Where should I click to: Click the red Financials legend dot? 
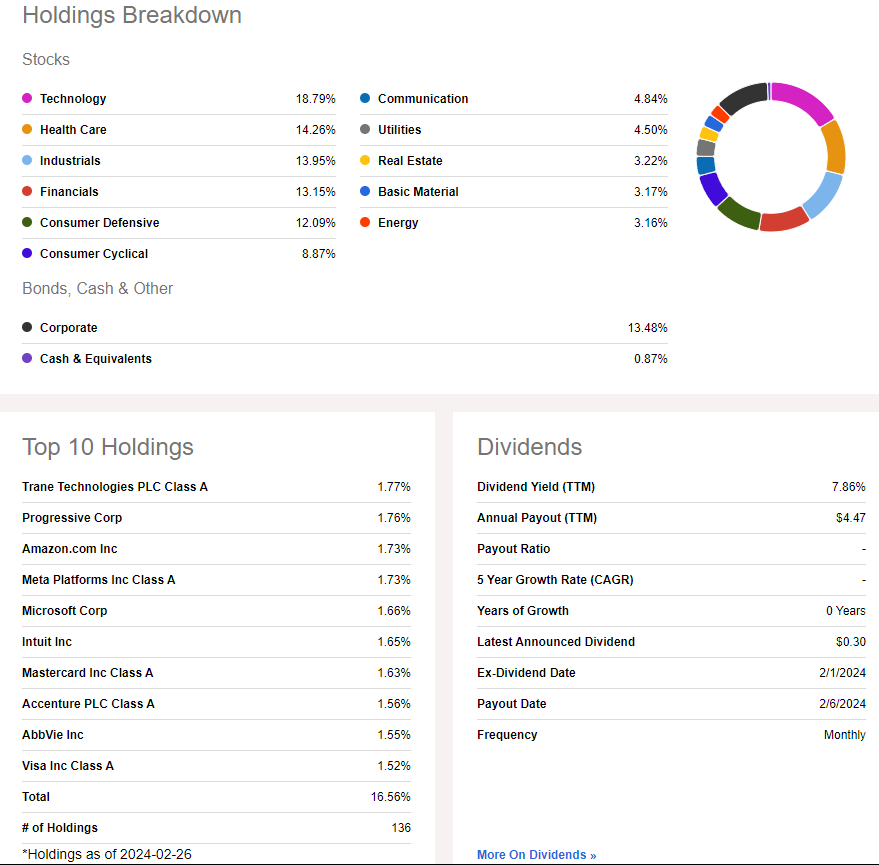point(27,192)
